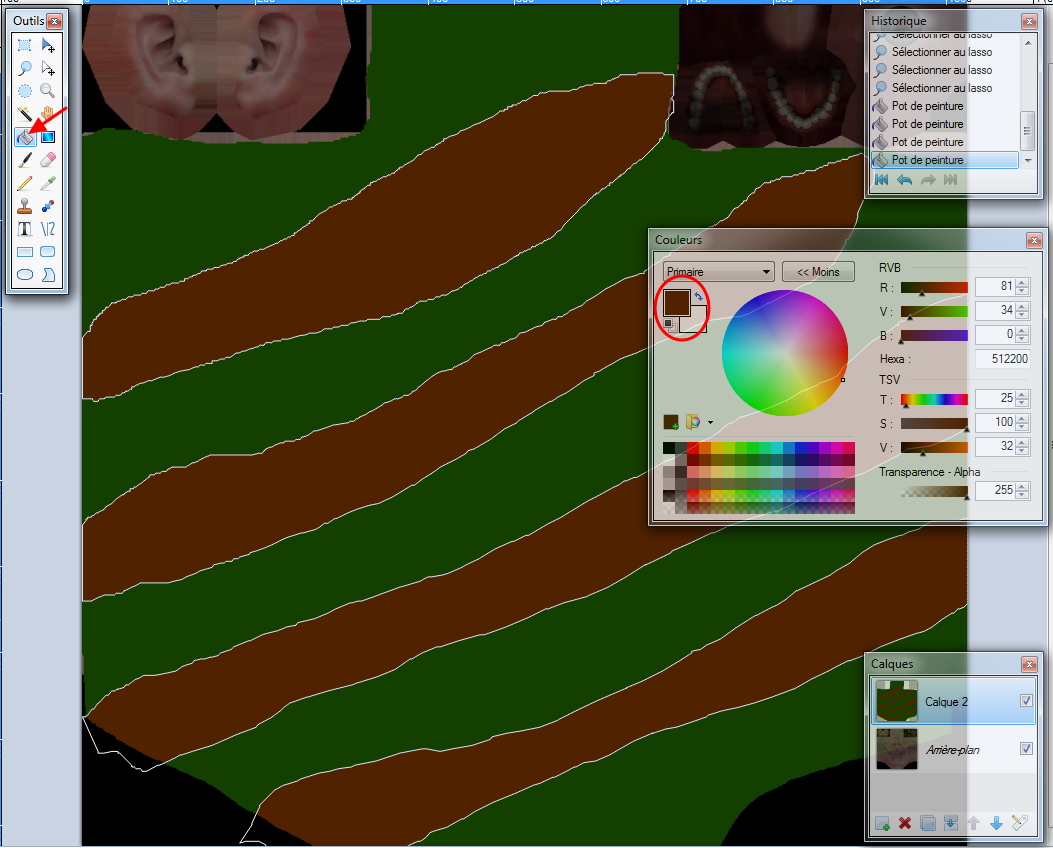Open the Primaire color dropdown
Image resolution: width=1053 pixels, height=848 pixels.
tap(719, 272)
